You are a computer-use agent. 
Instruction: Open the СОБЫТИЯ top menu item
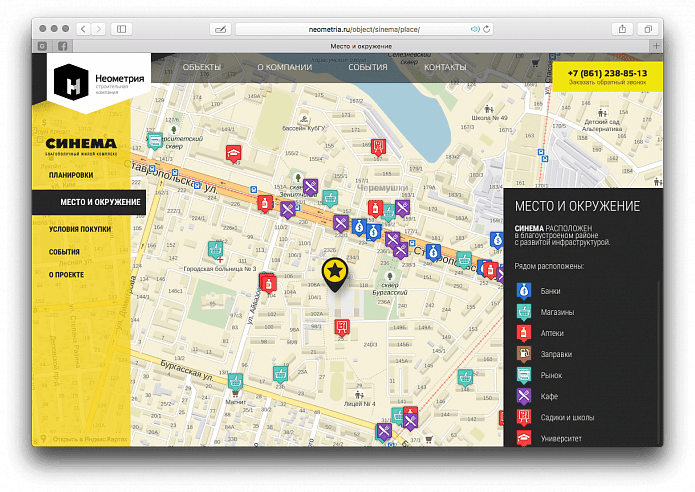[x=367, y=67]
